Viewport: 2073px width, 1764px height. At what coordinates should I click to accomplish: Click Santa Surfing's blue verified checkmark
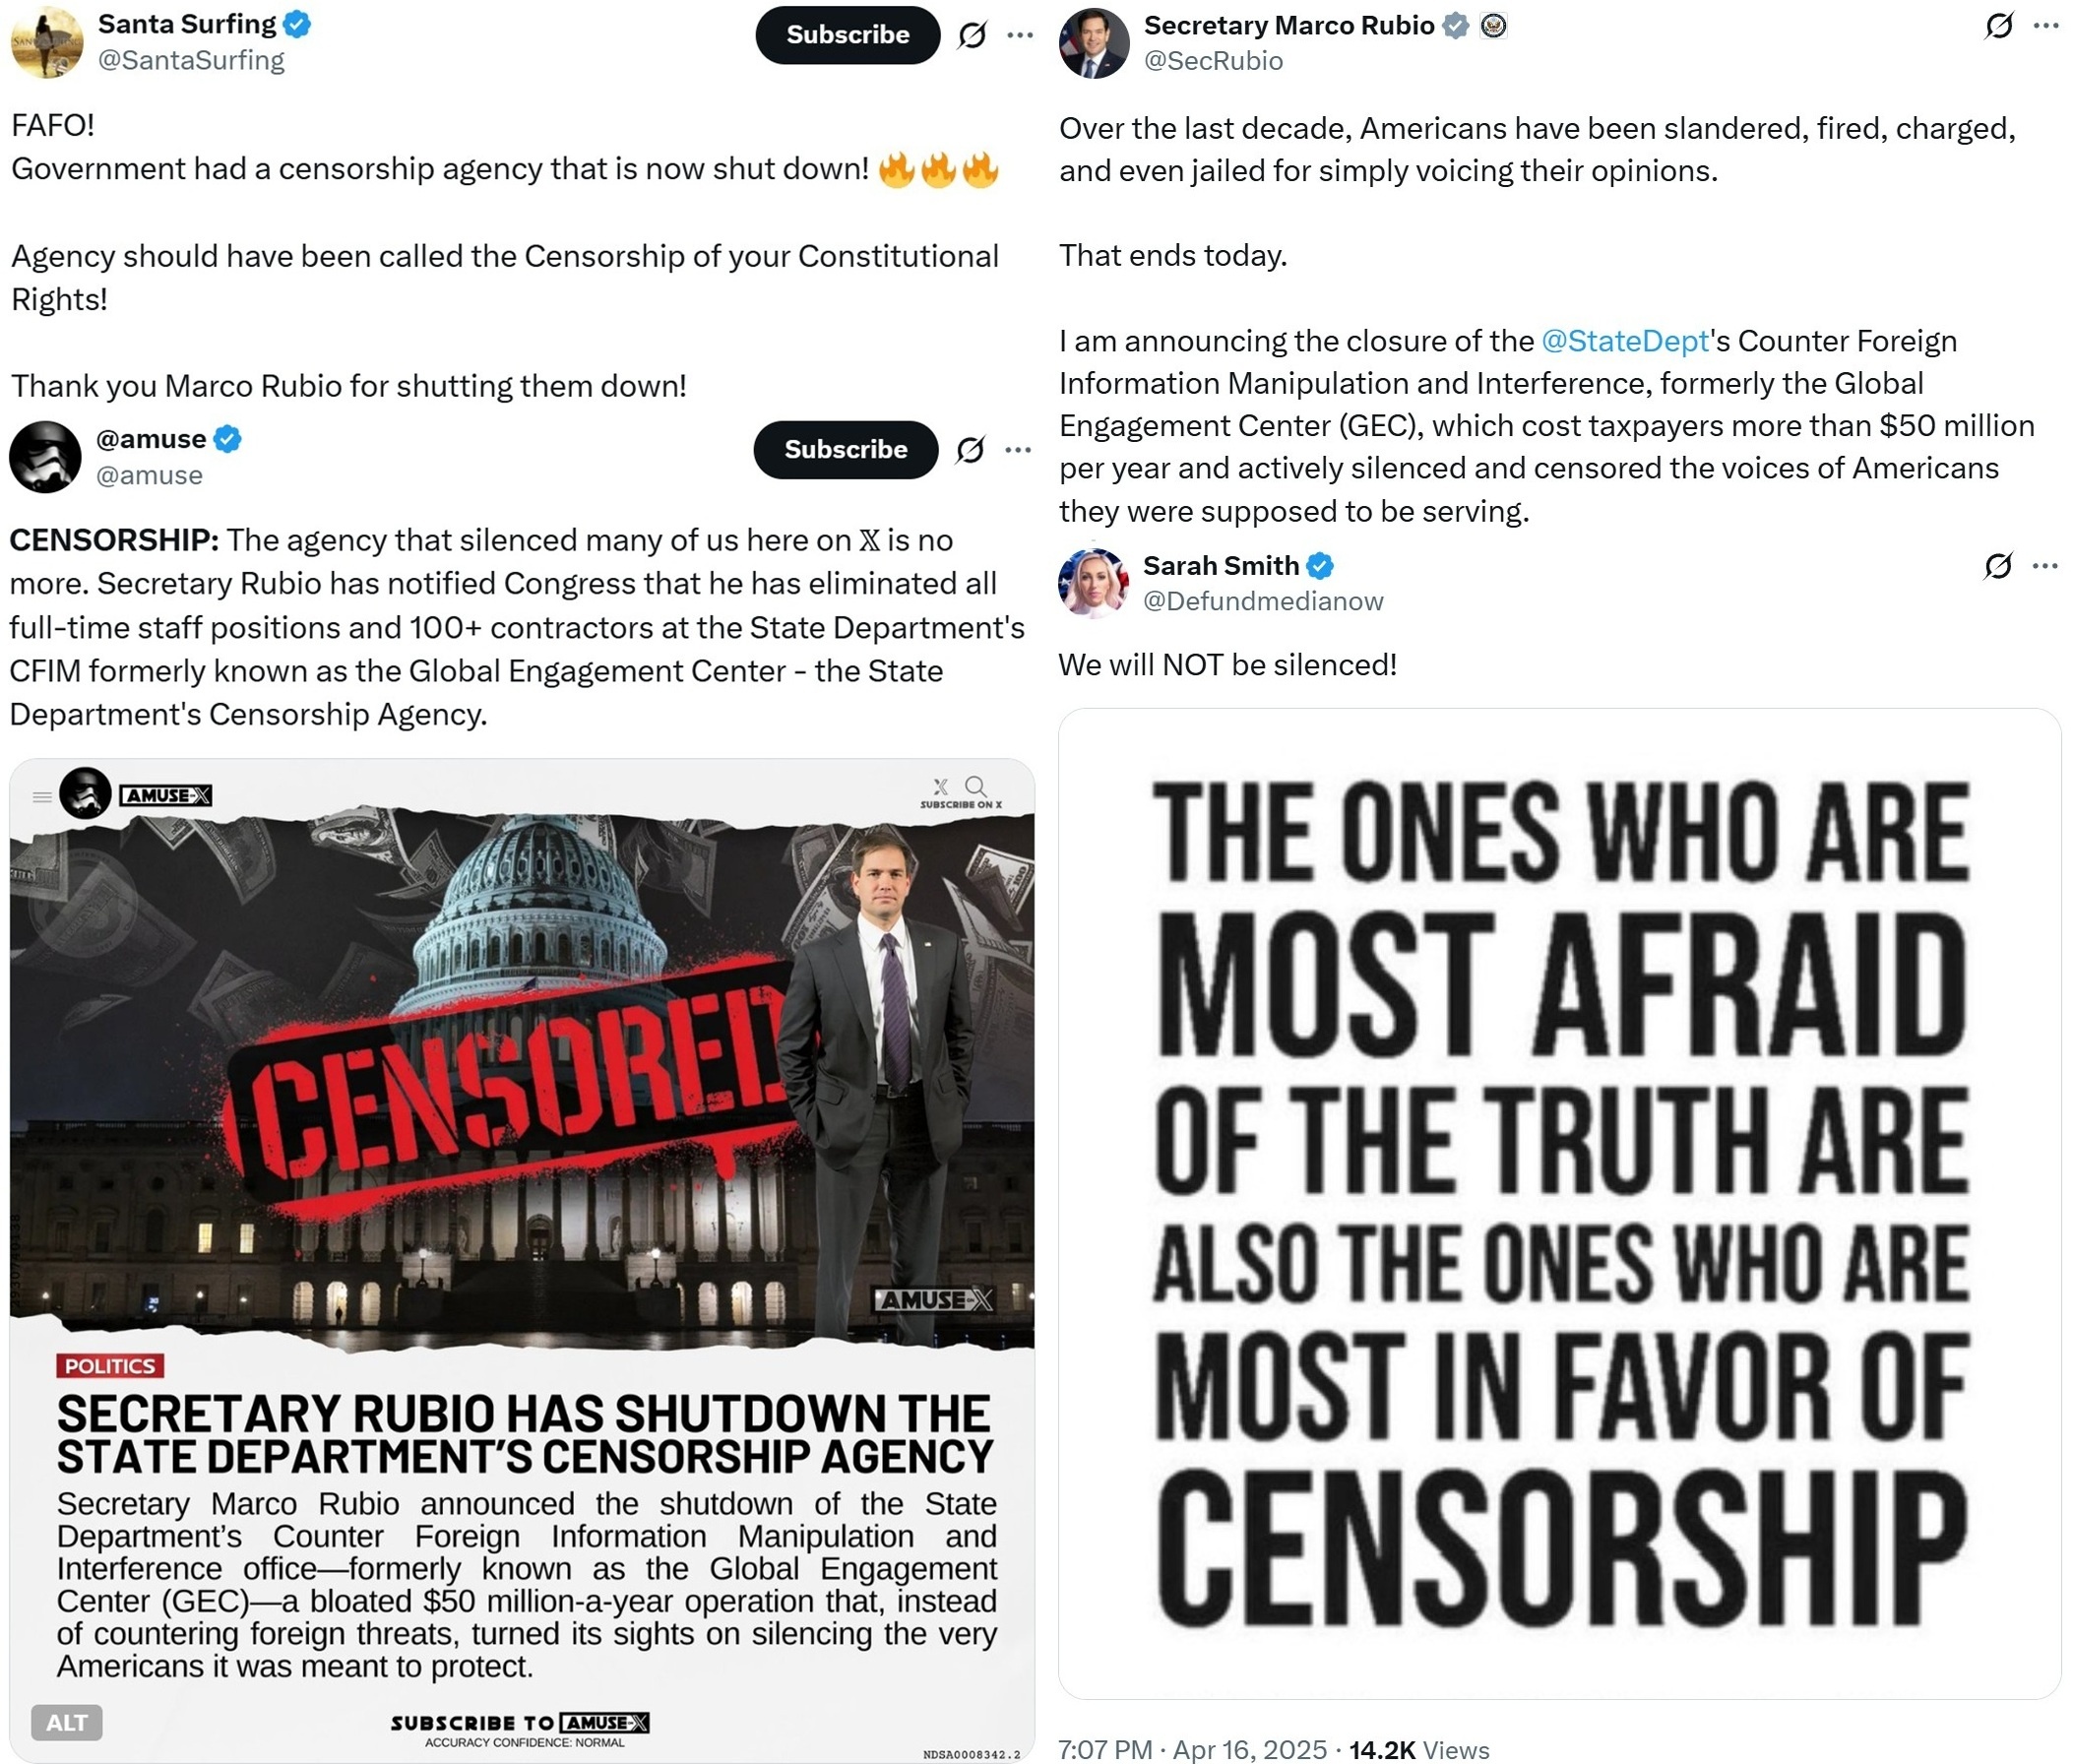tap(297, 24)
